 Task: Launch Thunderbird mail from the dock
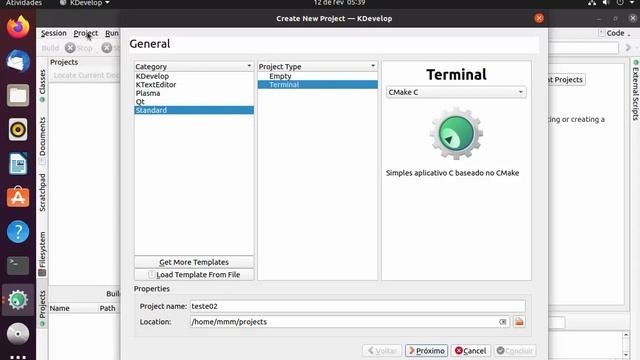[x=18, y=61]
